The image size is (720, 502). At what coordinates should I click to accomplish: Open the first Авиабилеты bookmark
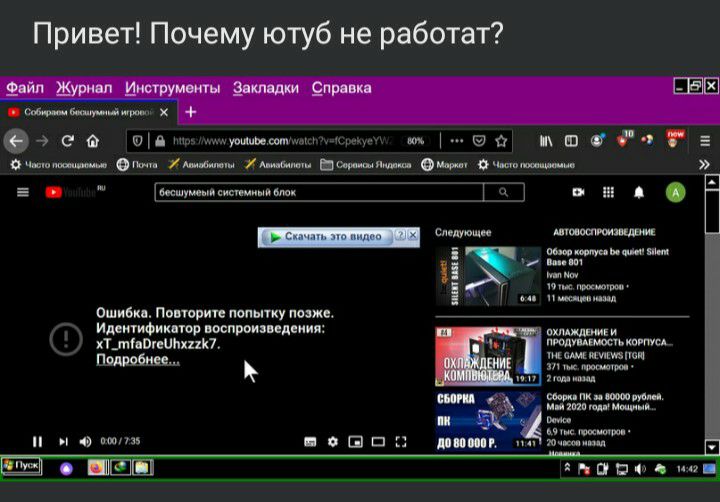(x=201, y=164)
